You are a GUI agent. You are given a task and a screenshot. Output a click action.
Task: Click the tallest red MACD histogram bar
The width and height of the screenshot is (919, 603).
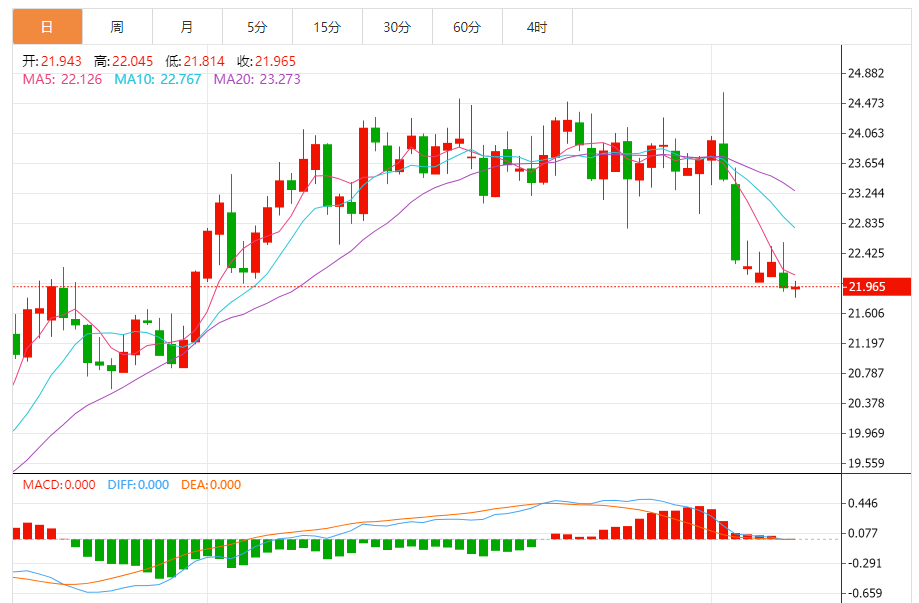click(x=699, y=523)
